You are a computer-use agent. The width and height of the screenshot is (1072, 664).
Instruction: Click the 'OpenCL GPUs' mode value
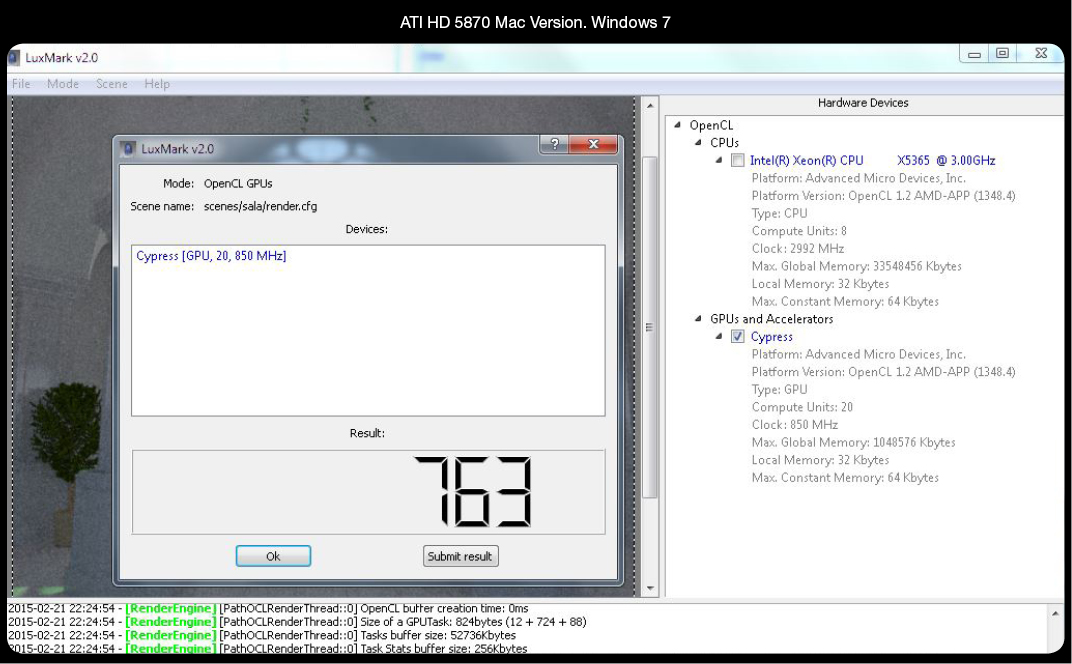[x=238, y=183]
